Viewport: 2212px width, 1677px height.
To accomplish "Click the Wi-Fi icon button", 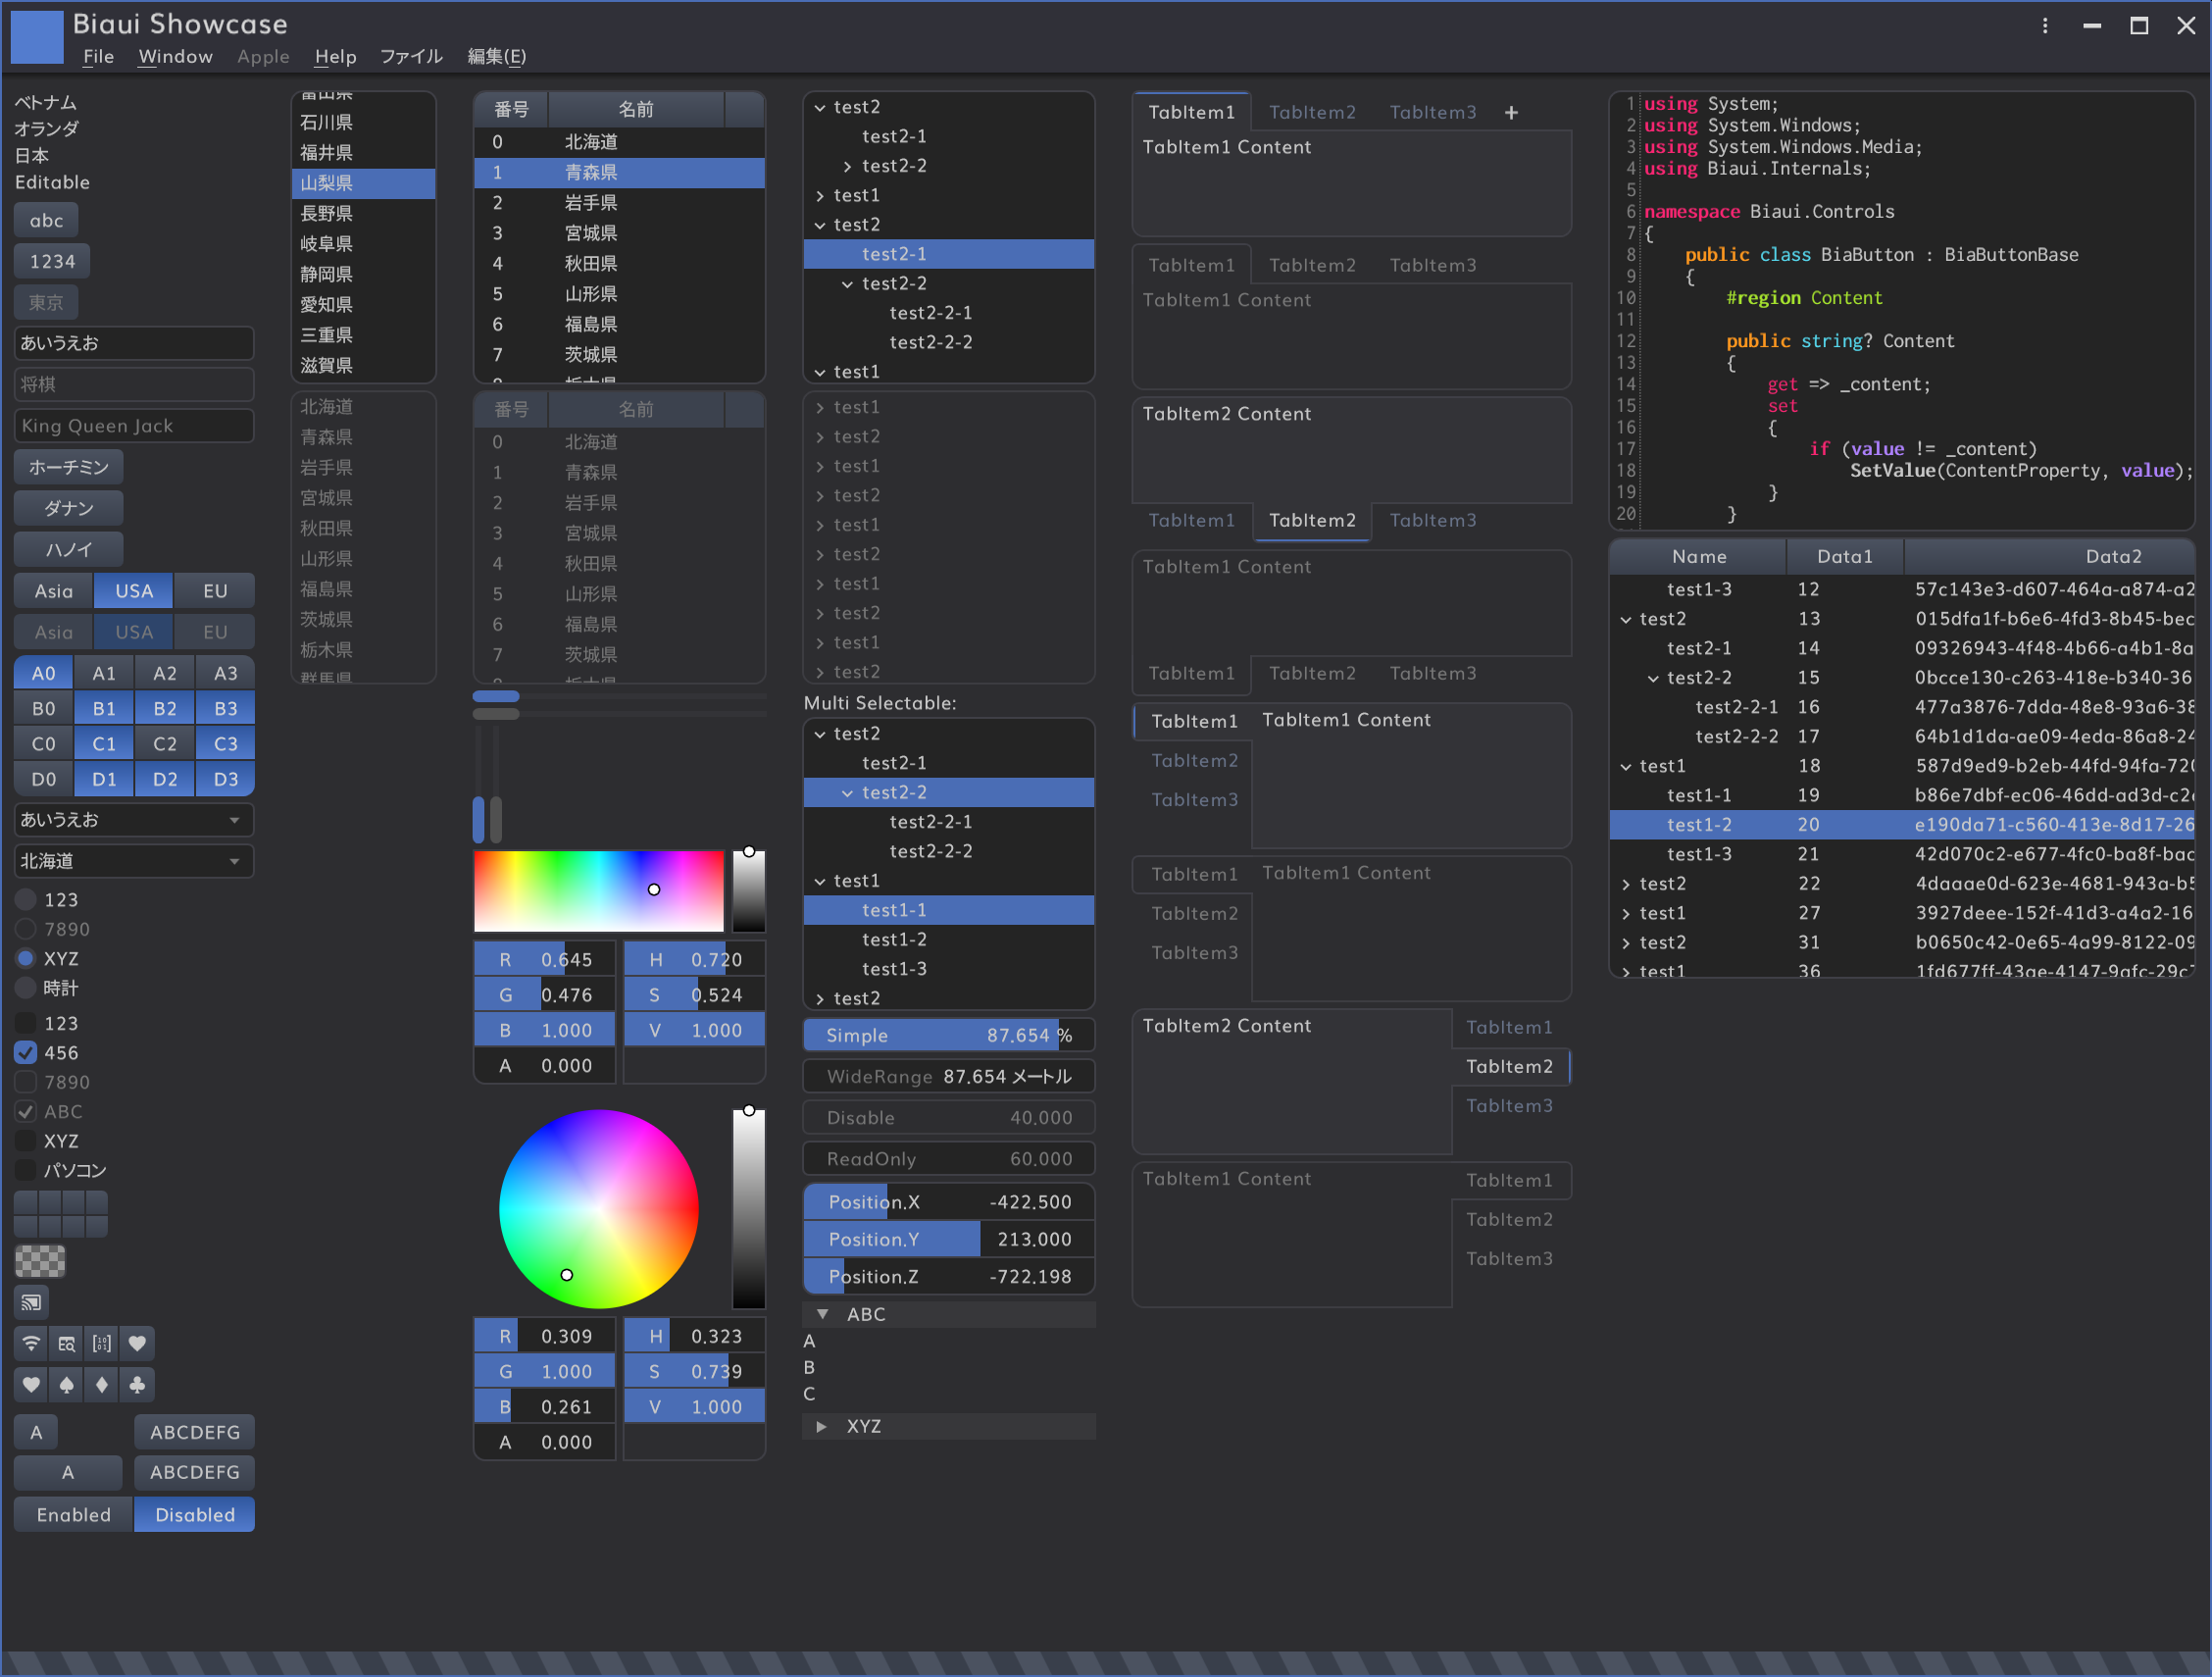I will [31, 1343].
